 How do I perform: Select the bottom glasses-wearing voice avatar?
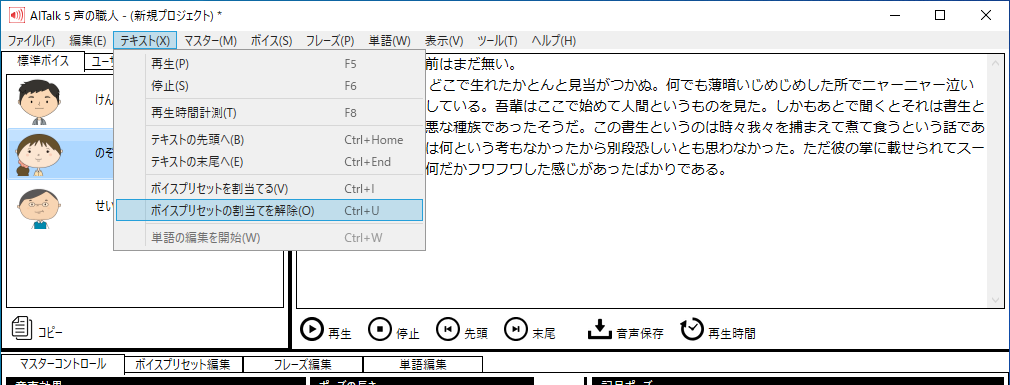pyautogui.click(x=38, y=208)
